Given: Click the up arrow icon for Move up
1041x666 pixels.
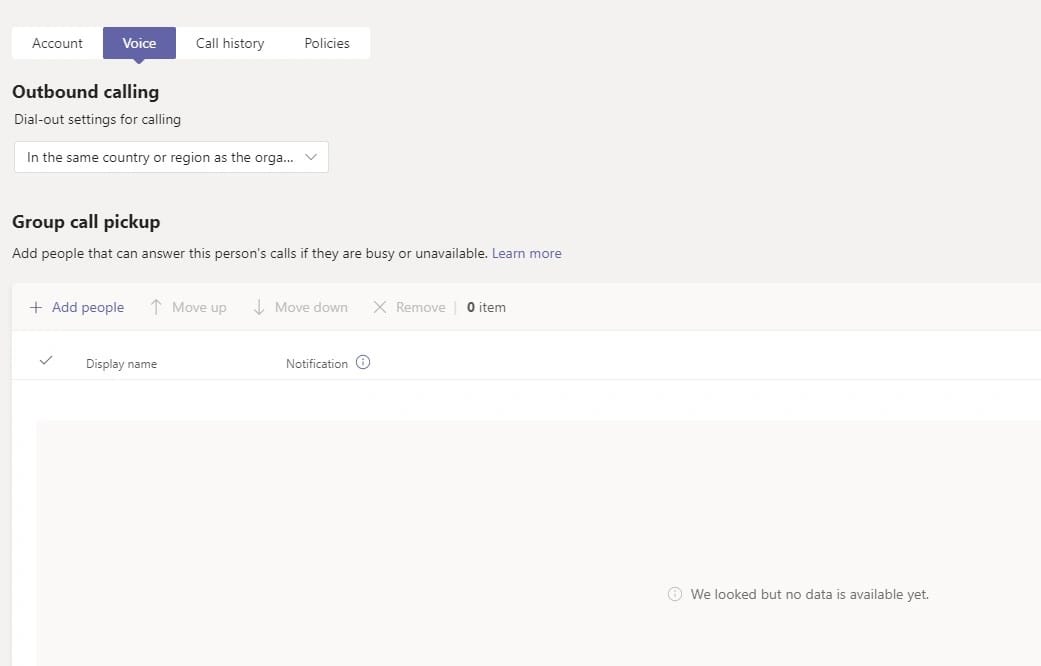Looking at the screenshot, I should coord(156,307).
